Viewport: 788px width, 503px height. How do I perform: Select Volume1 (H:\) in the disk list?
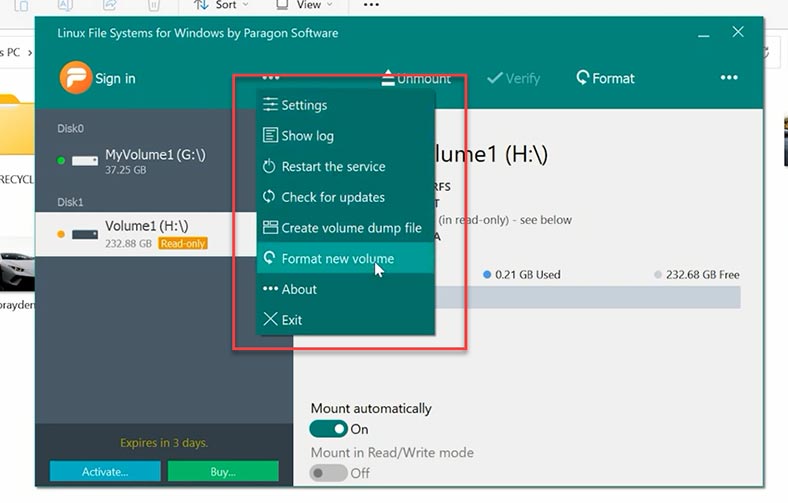coord(146,234)
